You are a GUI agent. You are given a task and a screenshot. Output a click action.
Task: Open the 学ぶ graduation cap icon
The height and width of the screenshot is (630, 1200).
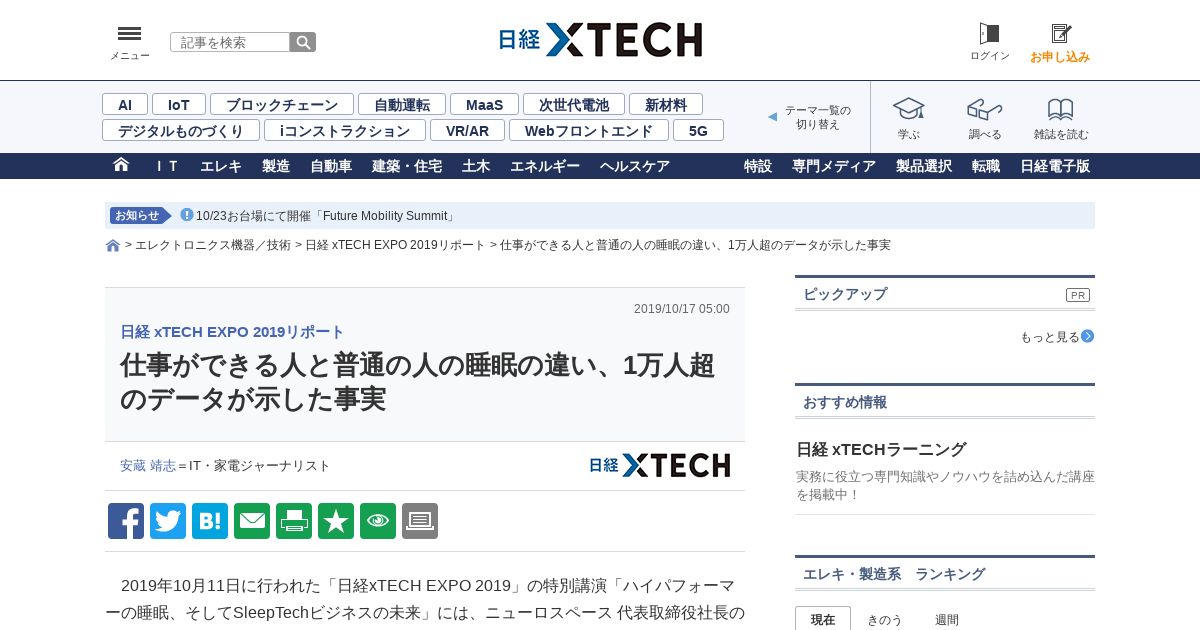coord(908,109)
